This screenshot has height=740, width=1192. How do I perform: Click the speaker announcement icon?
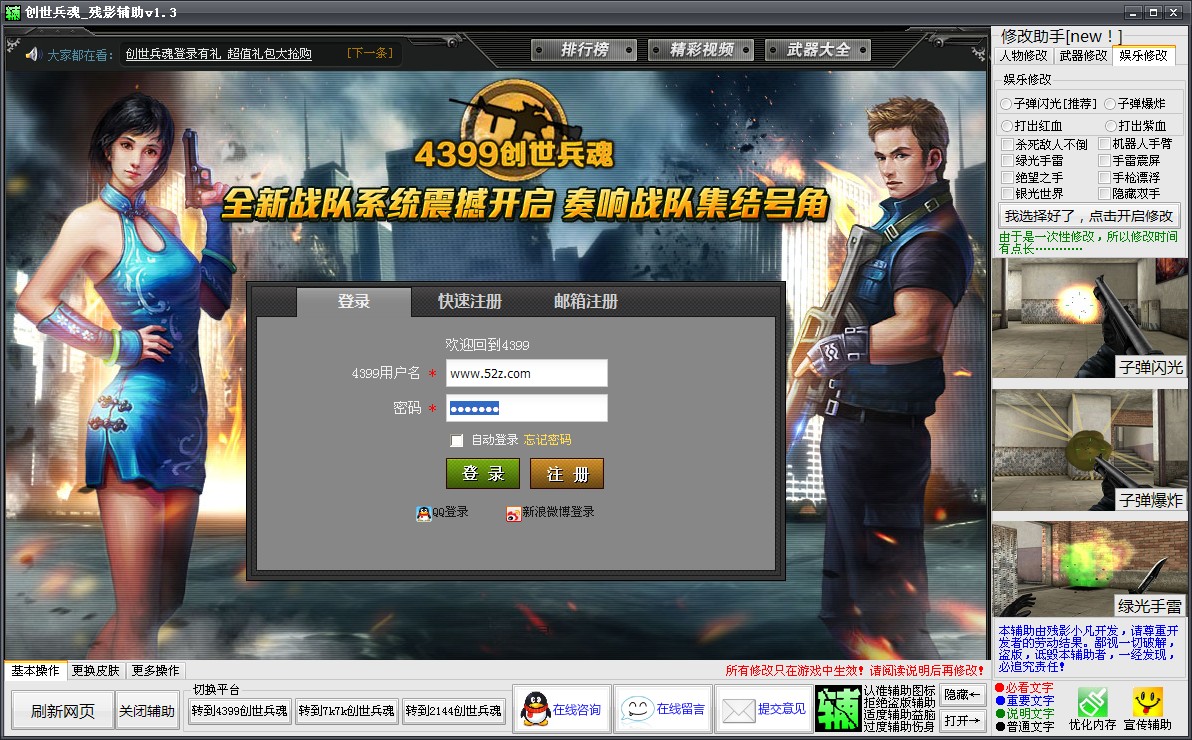[x=32, y=55]
